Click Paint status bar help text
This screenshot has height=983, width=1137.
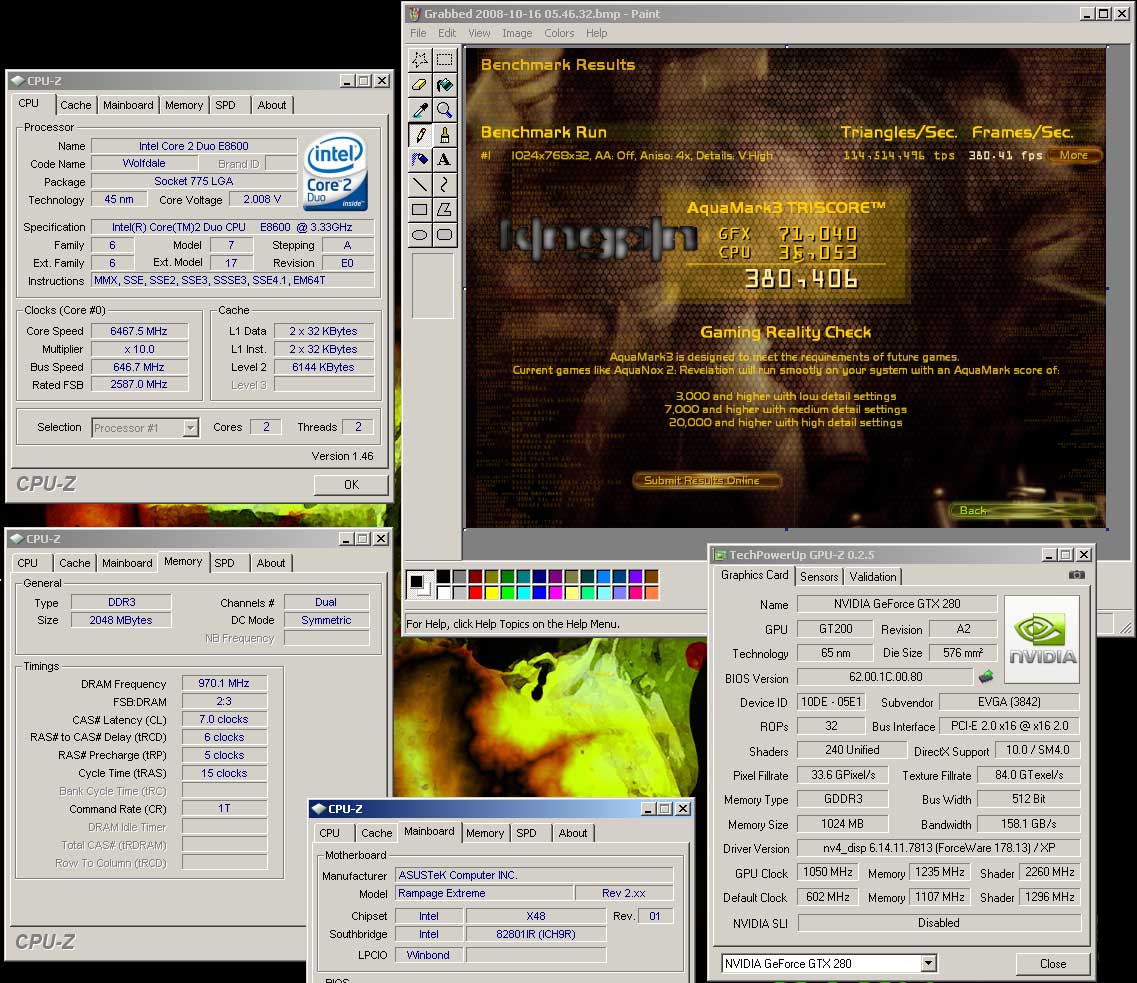click(x=513, y=624)
